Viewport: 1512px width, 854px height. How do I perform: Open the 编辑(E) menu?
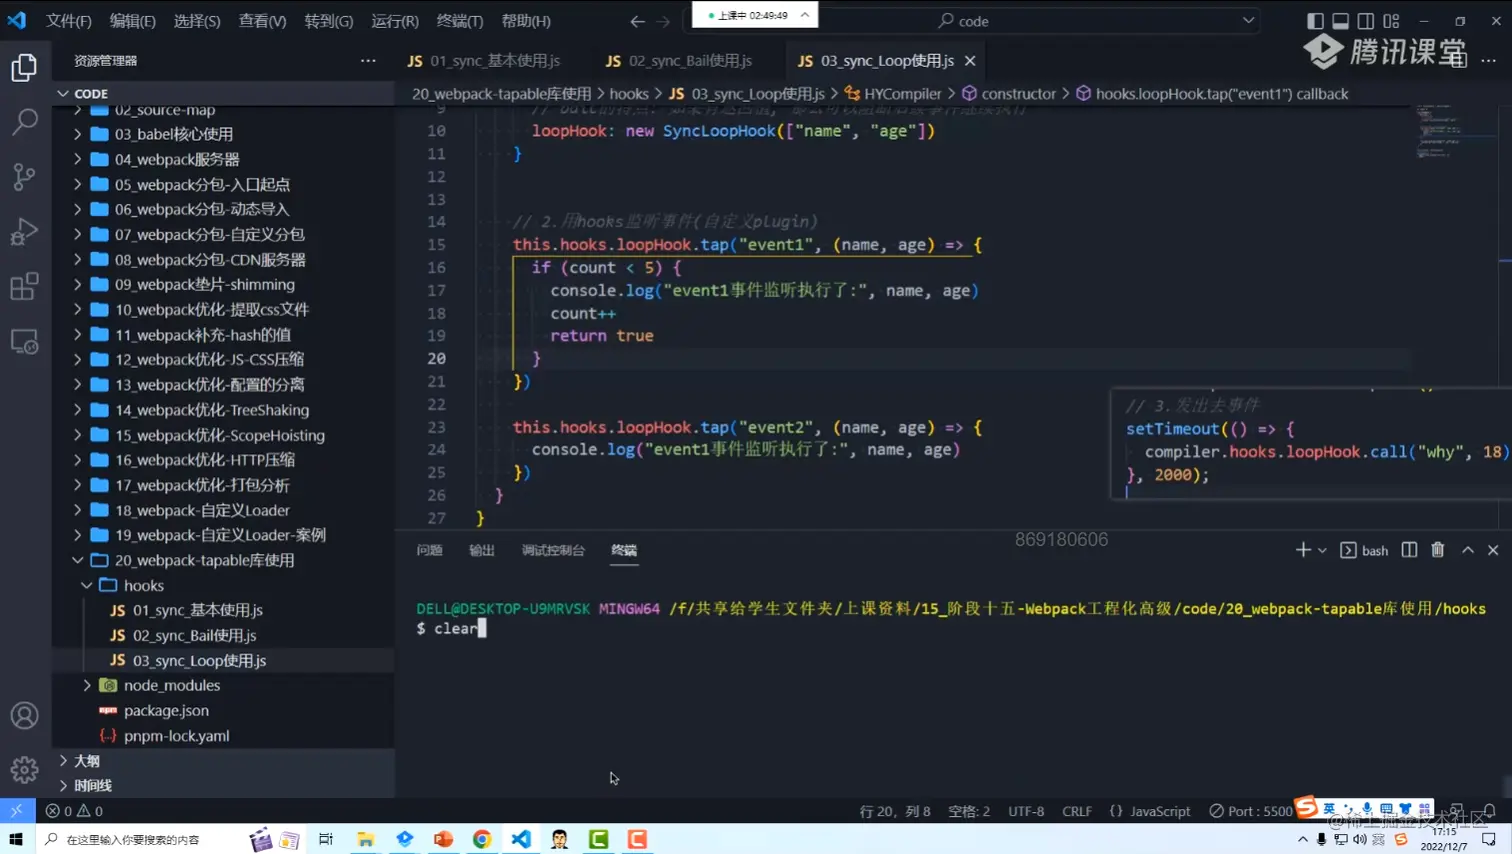point(132,21)
